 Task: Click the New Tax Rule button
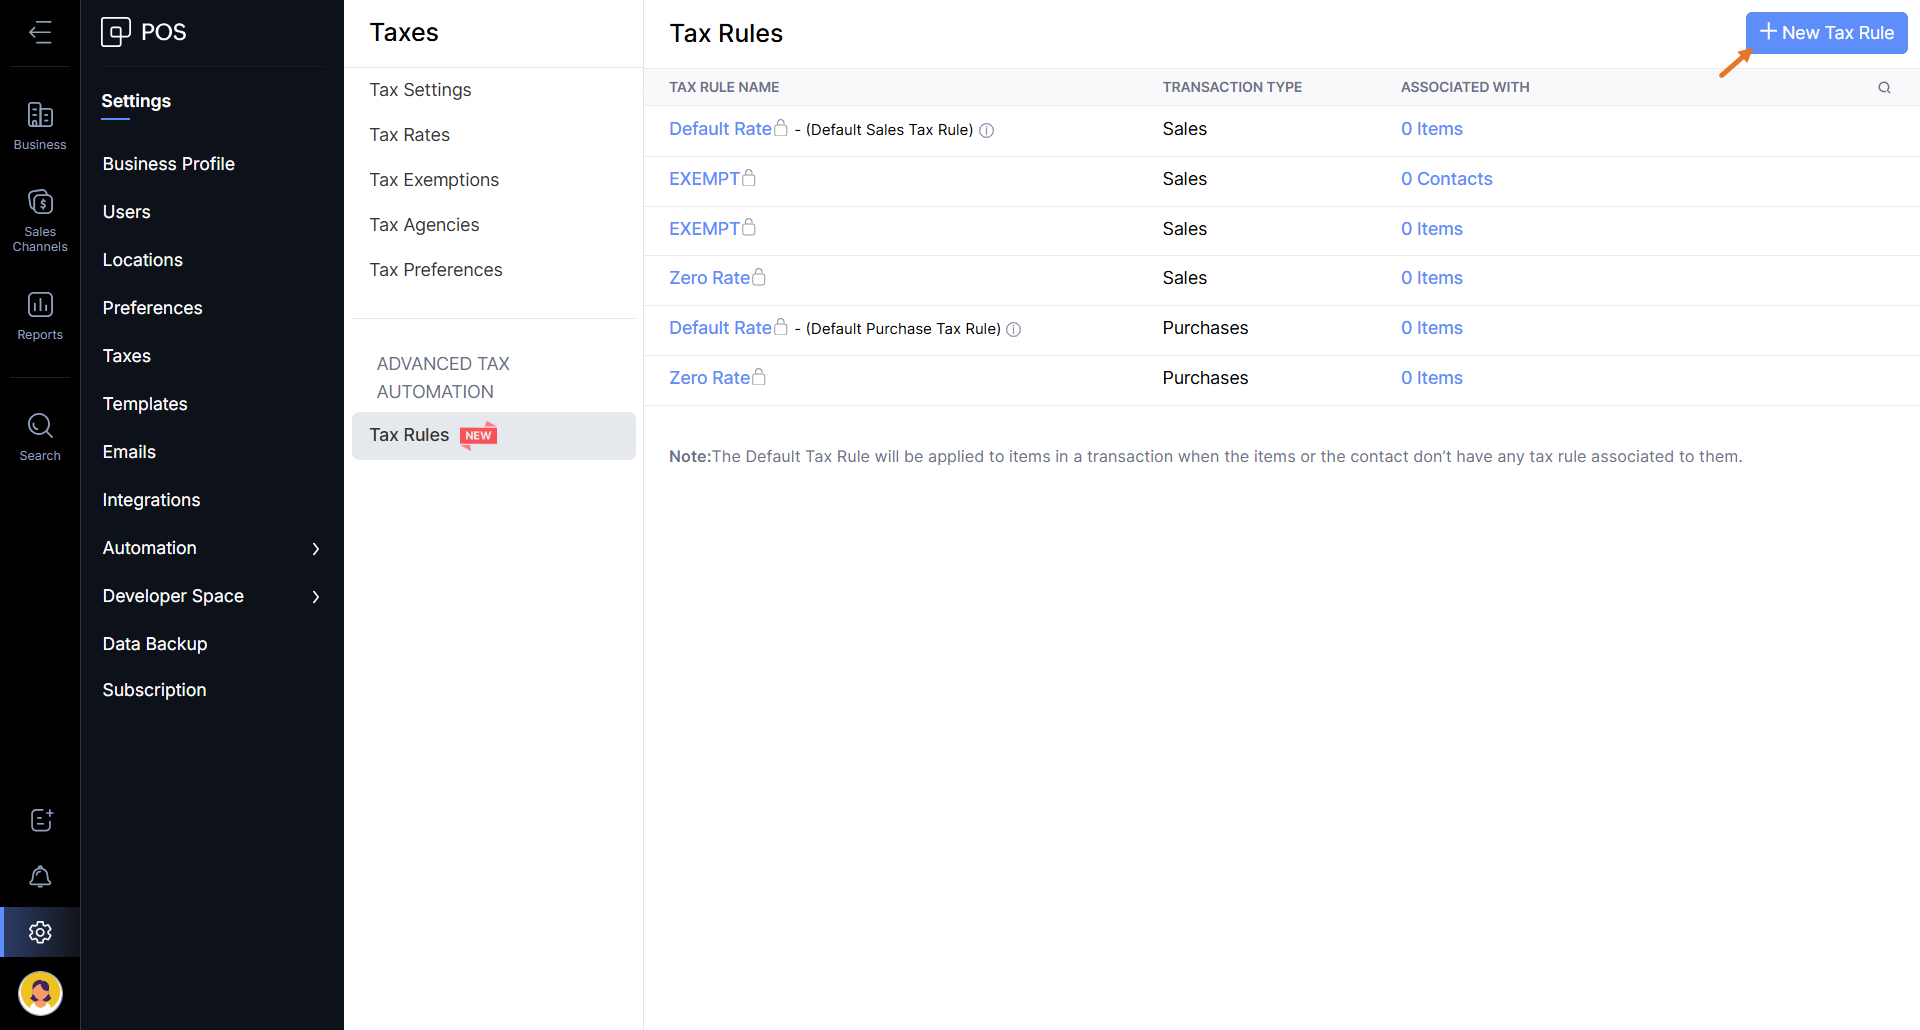pyautogui.click(x=1826, y=33)
